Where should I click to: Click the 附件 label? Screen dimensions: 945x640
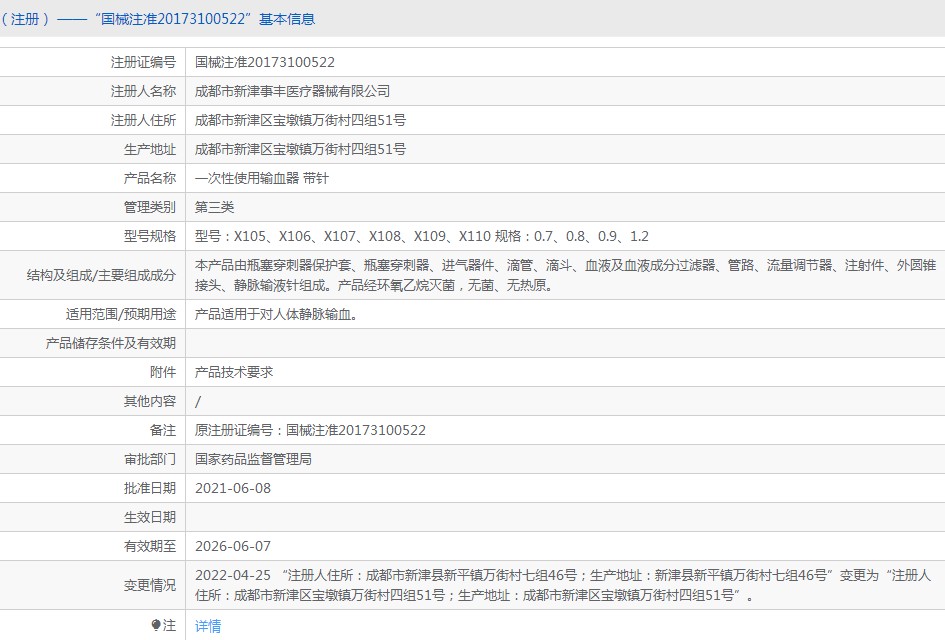coord(163,372)
